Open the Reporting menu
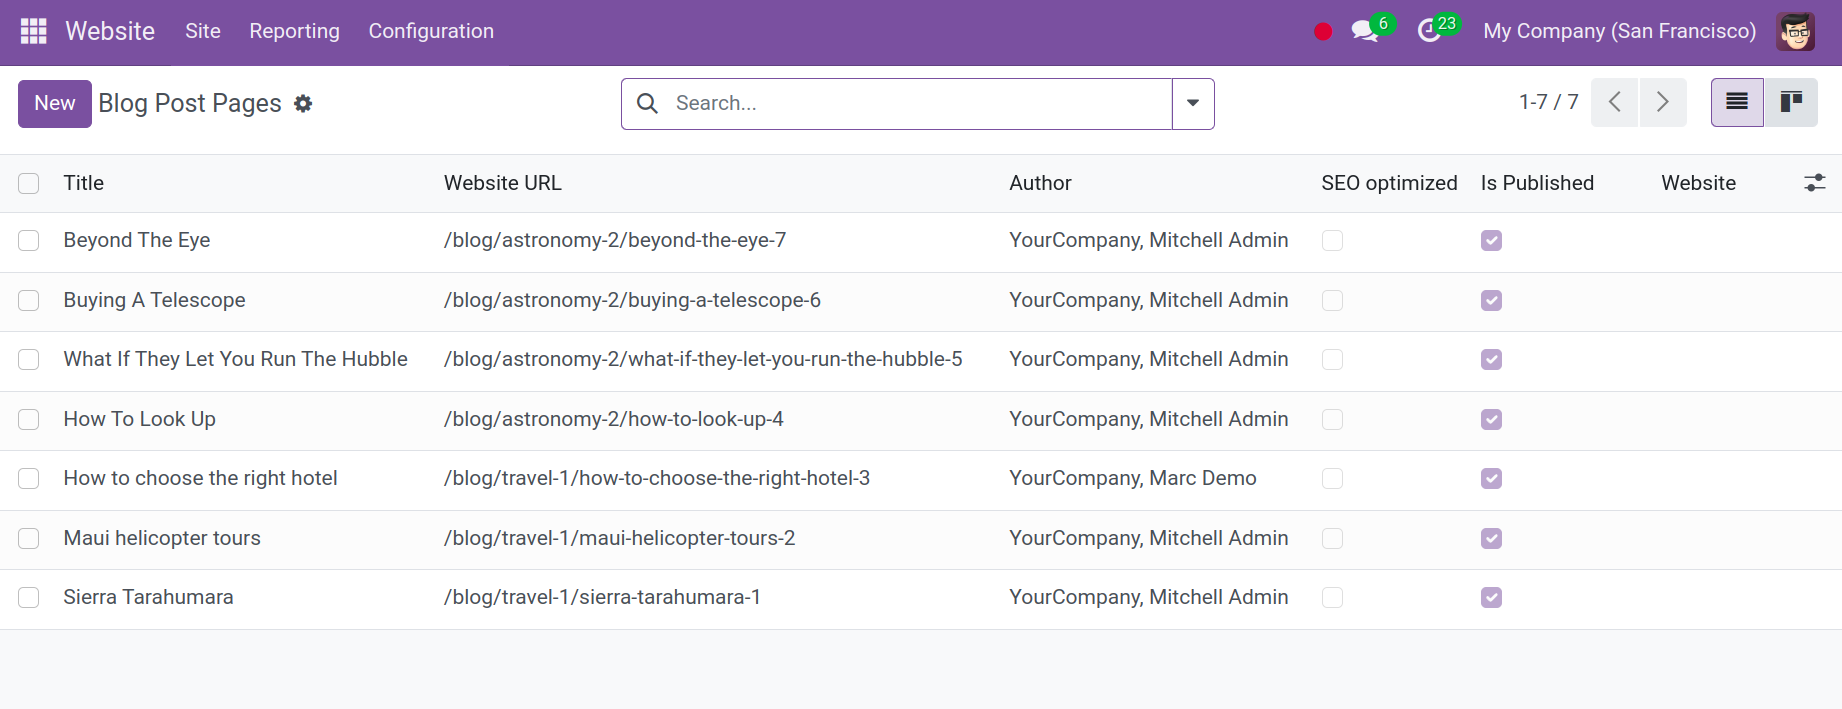Viewport: 1842px width, 709px height. coord(294,31)
